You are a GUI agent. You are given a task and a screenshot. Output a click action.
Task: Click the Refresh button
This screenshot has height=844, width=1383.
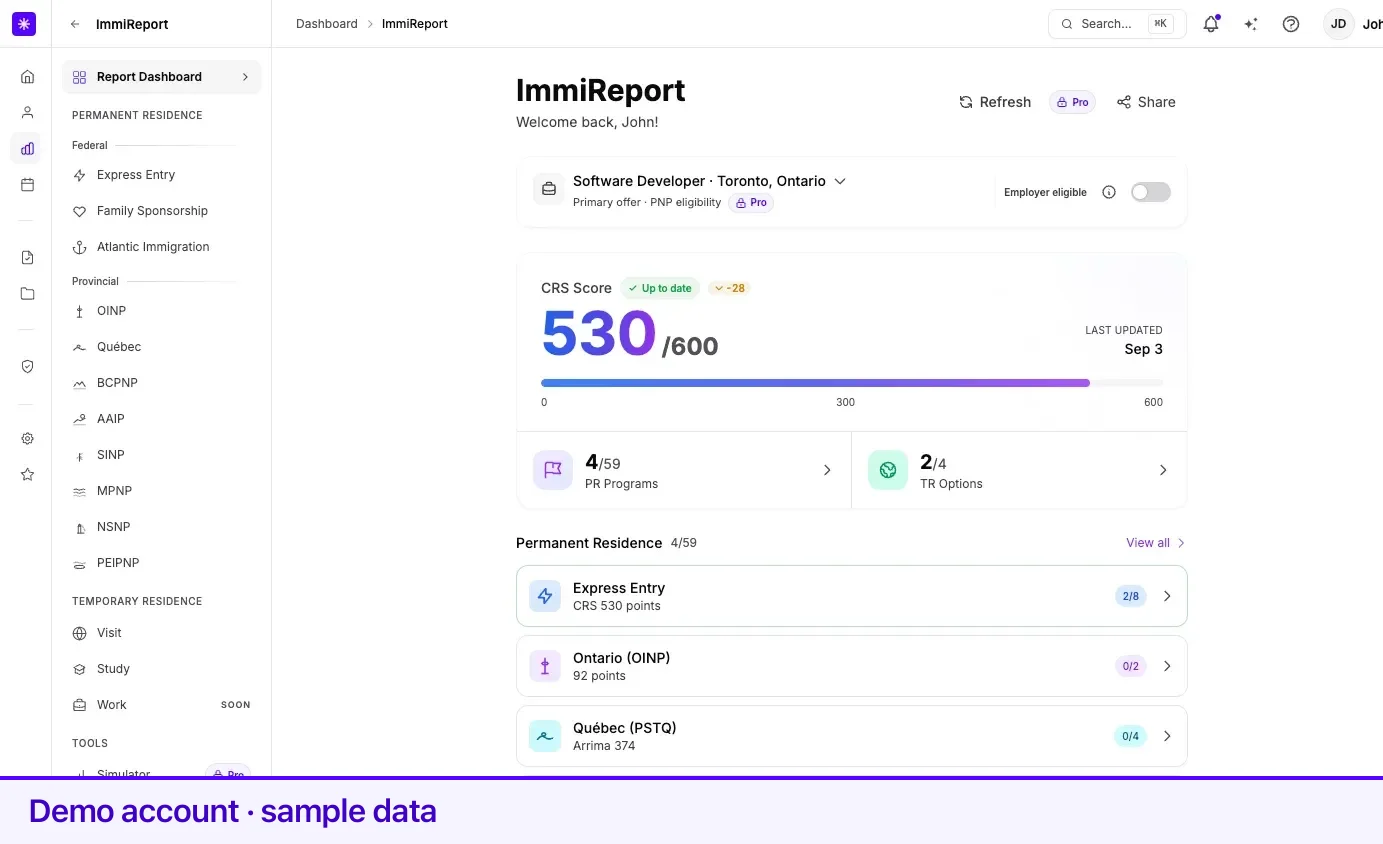point(994,102)
